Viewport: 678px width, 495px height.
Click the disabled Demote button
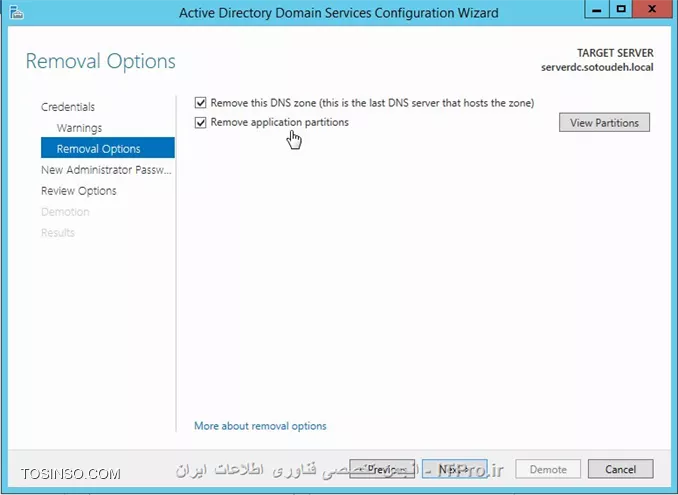[548, 469]
